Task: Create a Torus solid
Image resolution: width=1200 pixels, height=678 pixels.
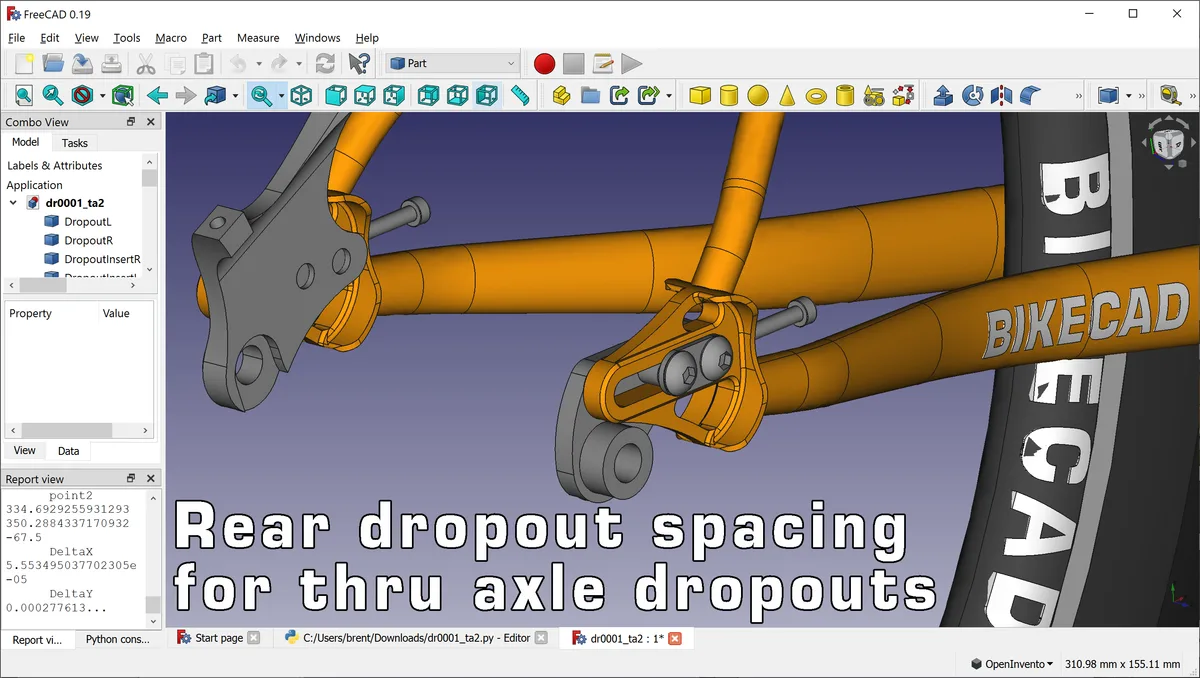Action: pyautogui.click(x=816, y=96)
